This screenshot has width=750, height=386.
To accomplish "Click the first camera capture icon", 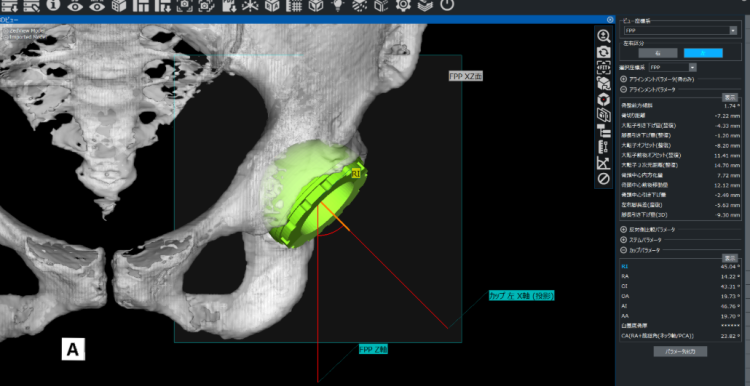I will click(185, 5).
